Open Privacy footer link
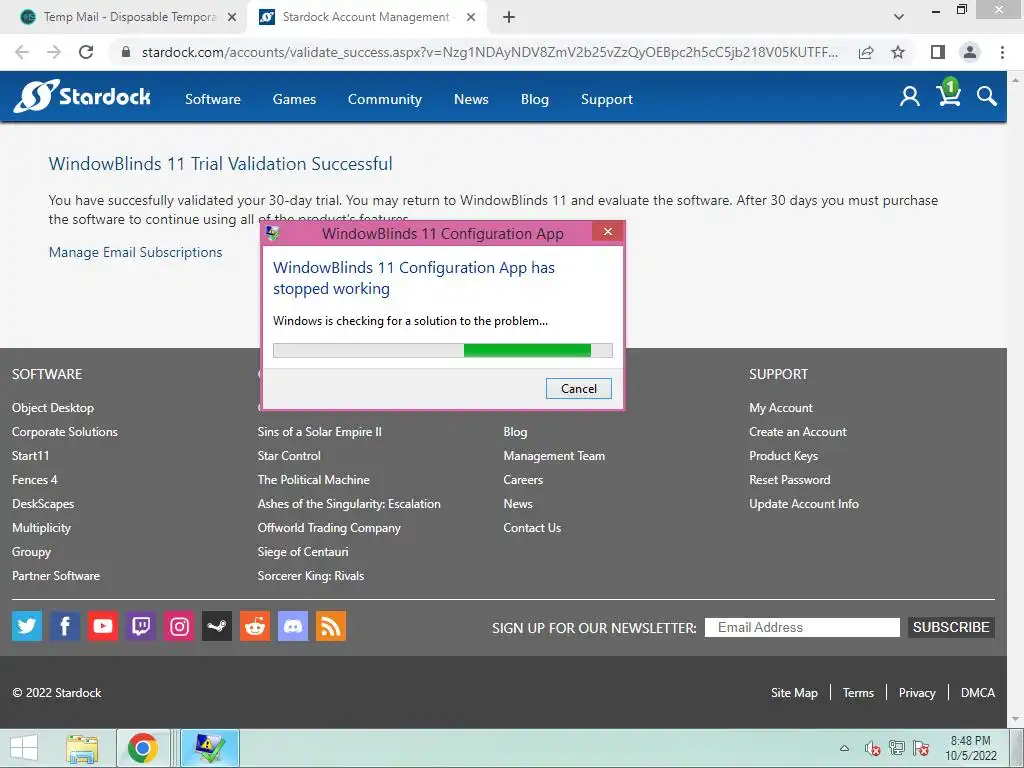1024x768 pixels. tap(917, 693)
